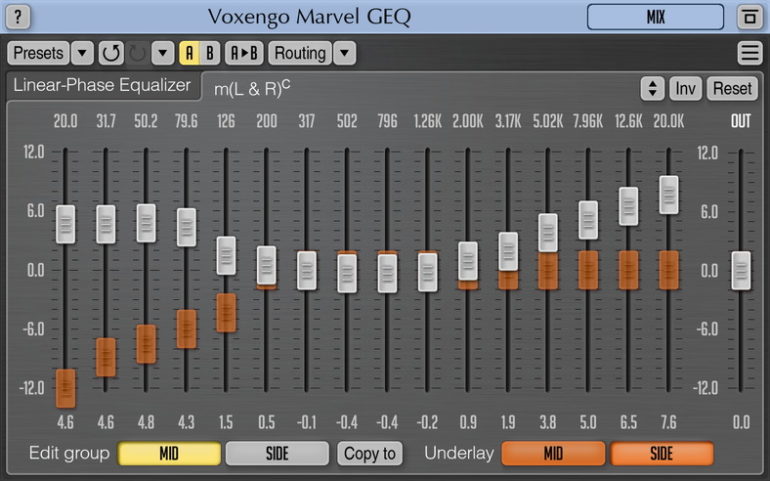The height and width of the screenshot is (481, 770).
Task: Toggle the SIDE underlay button
Action: pyautogui.click(x=662, y=453)
